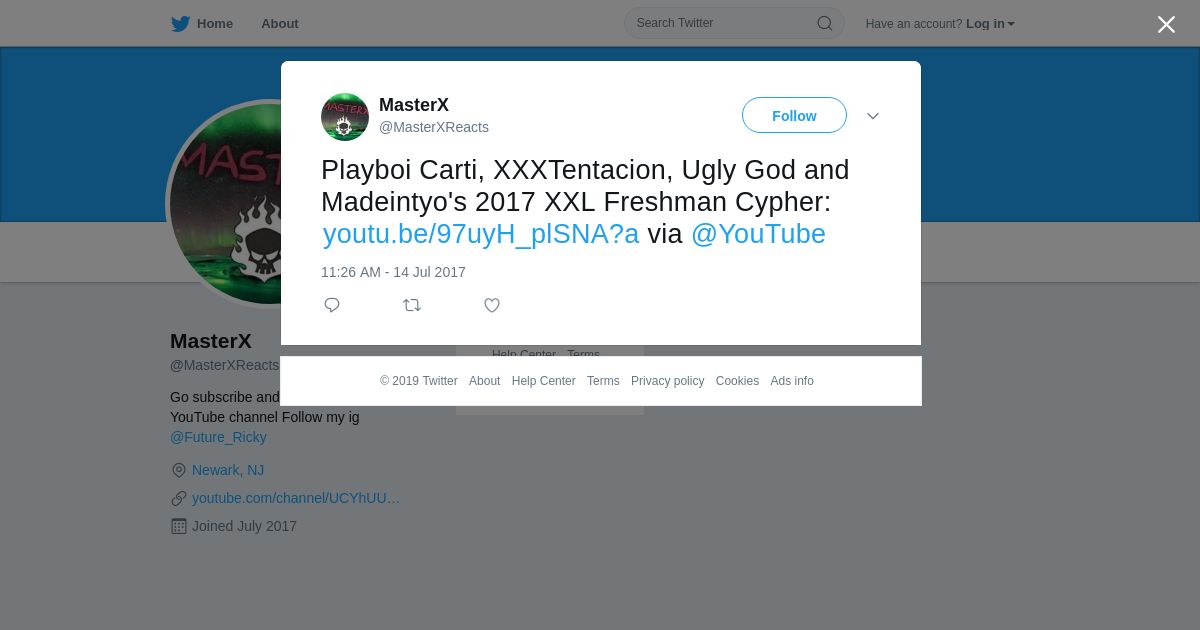Viewport: 1200px width, 630px height.
Task: Open the About menu item in top bar
Action: pyautogui.click(x=280, y=24)
